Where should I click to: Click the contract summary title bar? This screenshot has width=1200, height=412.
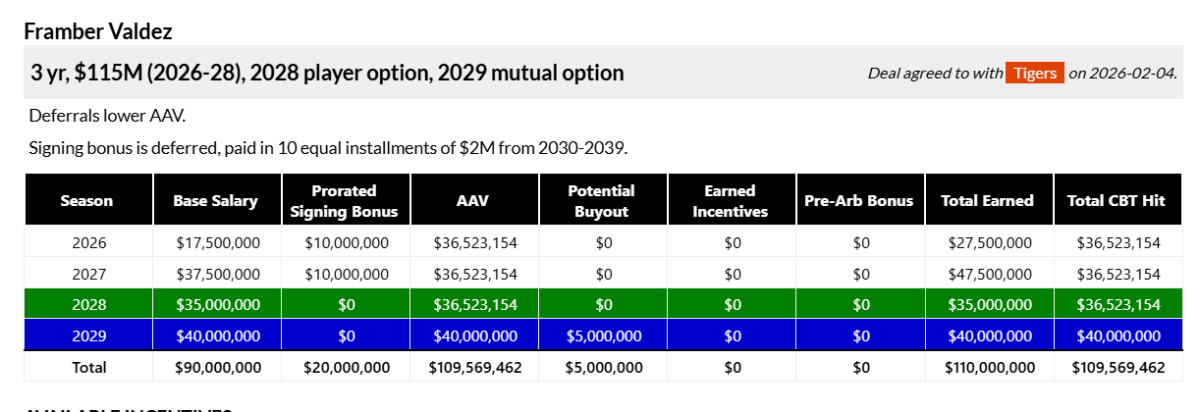604,72
